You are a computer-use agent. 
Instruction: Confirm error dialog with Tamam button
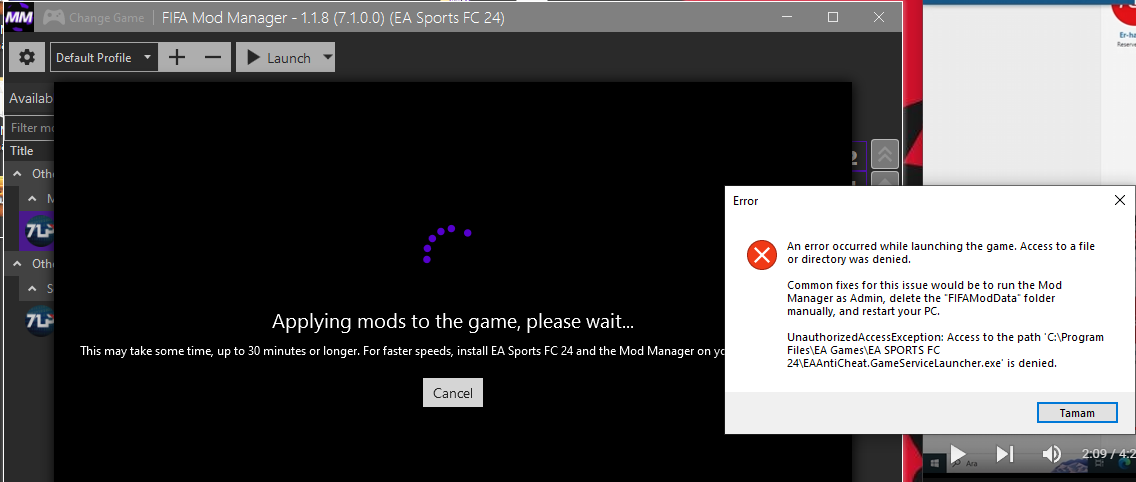(1077, 412)
